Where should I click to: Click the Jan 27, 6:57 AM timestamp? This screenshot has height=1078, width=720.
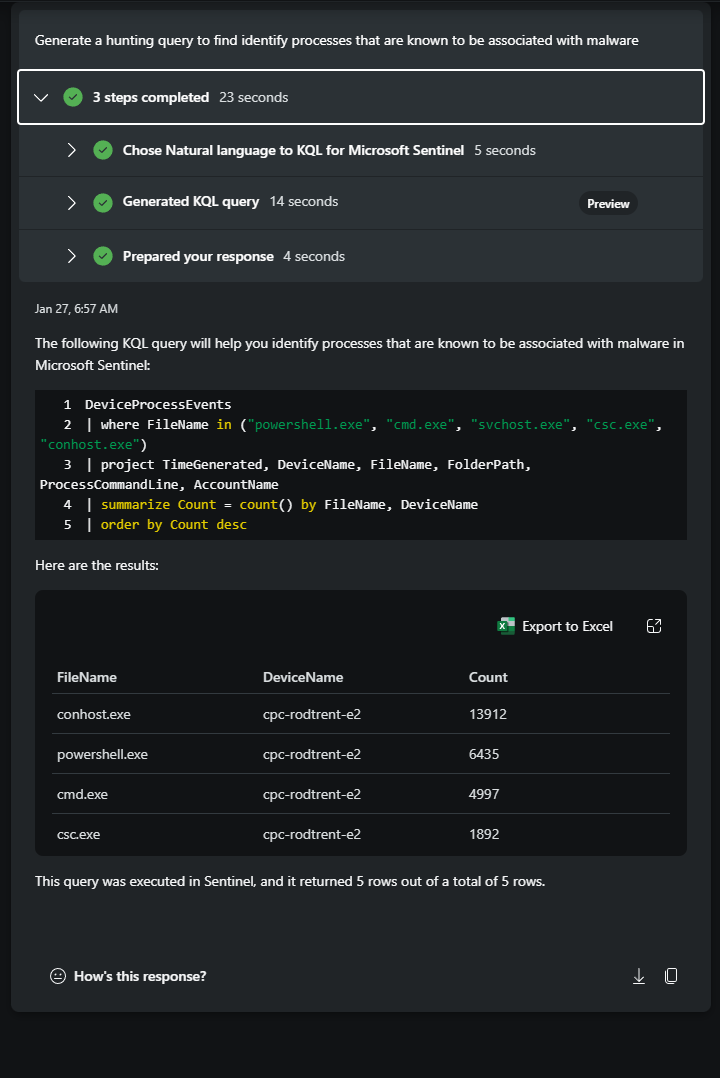76,309
